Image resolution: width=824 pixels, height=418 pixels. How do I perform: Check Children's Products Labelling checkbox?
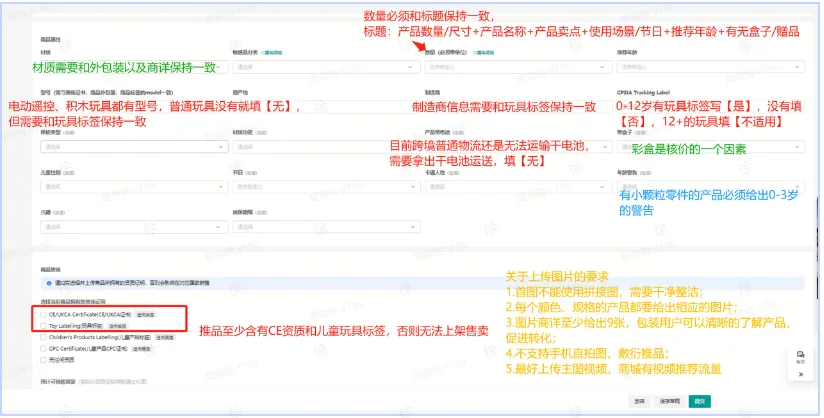[x=43, y=338]
